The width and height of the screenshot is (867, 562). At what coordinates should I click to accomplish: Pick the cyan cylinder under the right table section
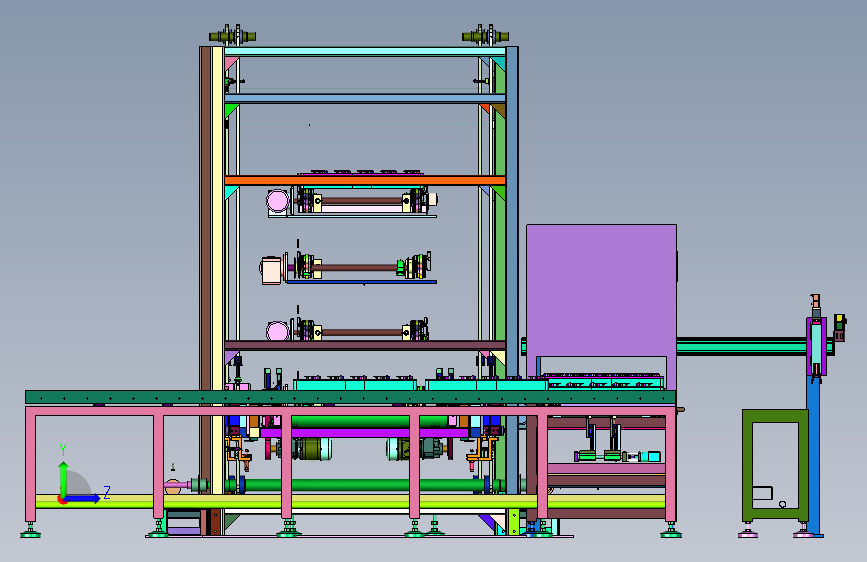tap(654, 456)
